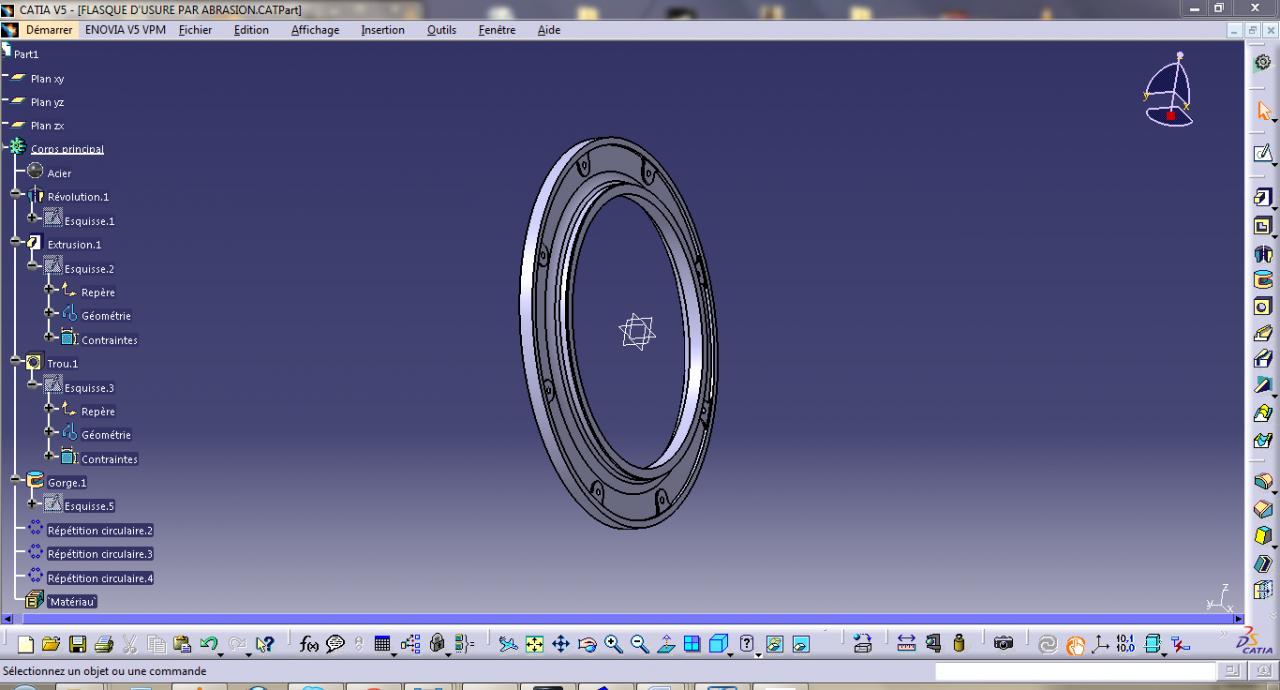Click Swap Visible Space icon
The width and height of the screenshot is (1280, 690).
(801, 645)
